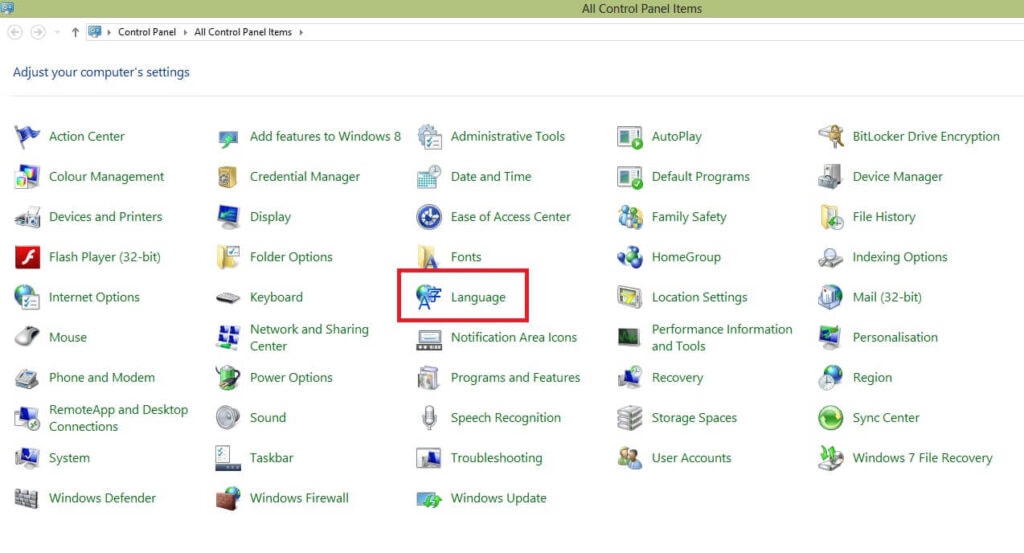Click the Date and Time calendar icon
1024x553 pixels.
point(429,177)
